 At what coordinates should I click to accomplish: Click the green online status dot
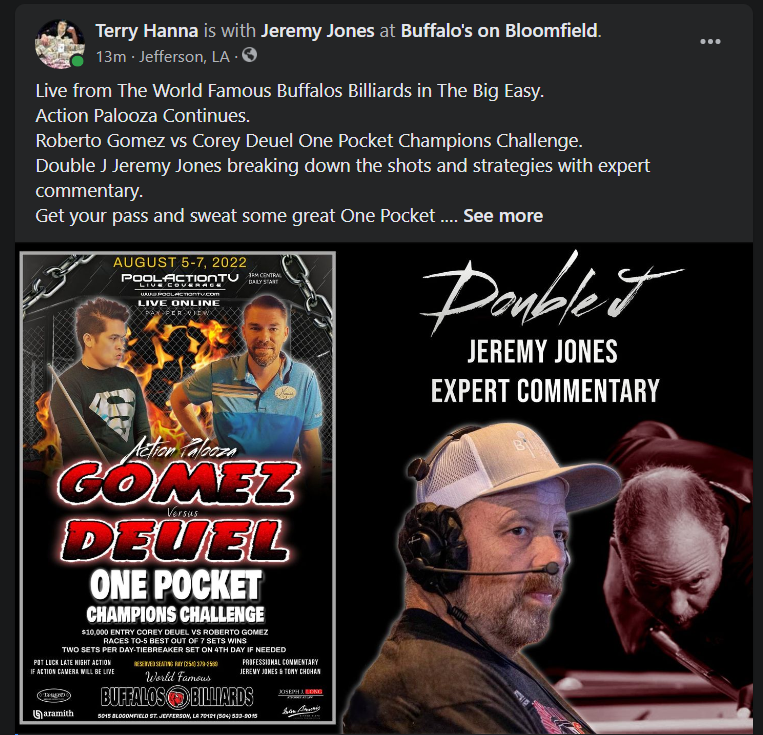pos(76,61)
